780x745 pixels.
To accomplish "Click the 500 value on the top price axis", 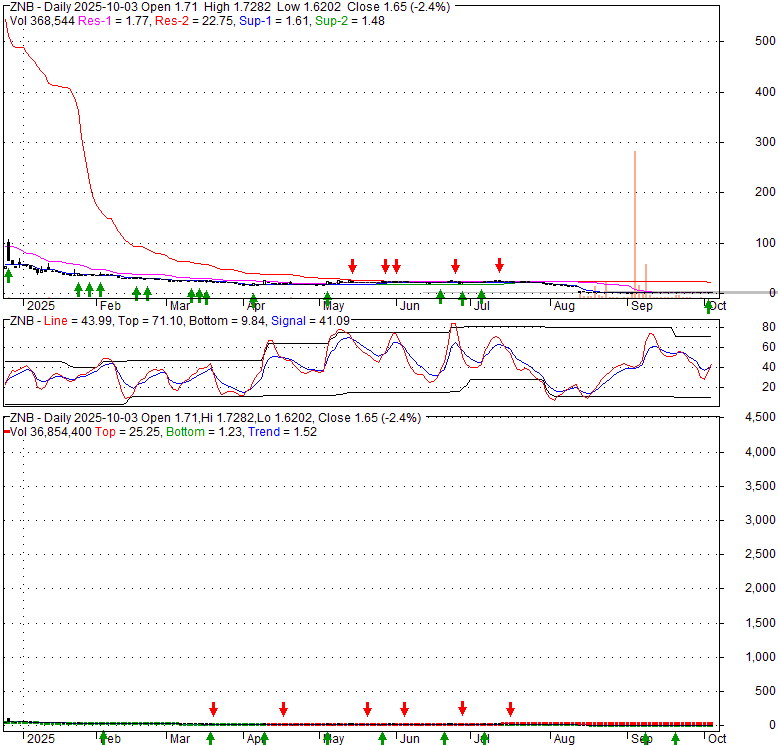I will 766,41.
